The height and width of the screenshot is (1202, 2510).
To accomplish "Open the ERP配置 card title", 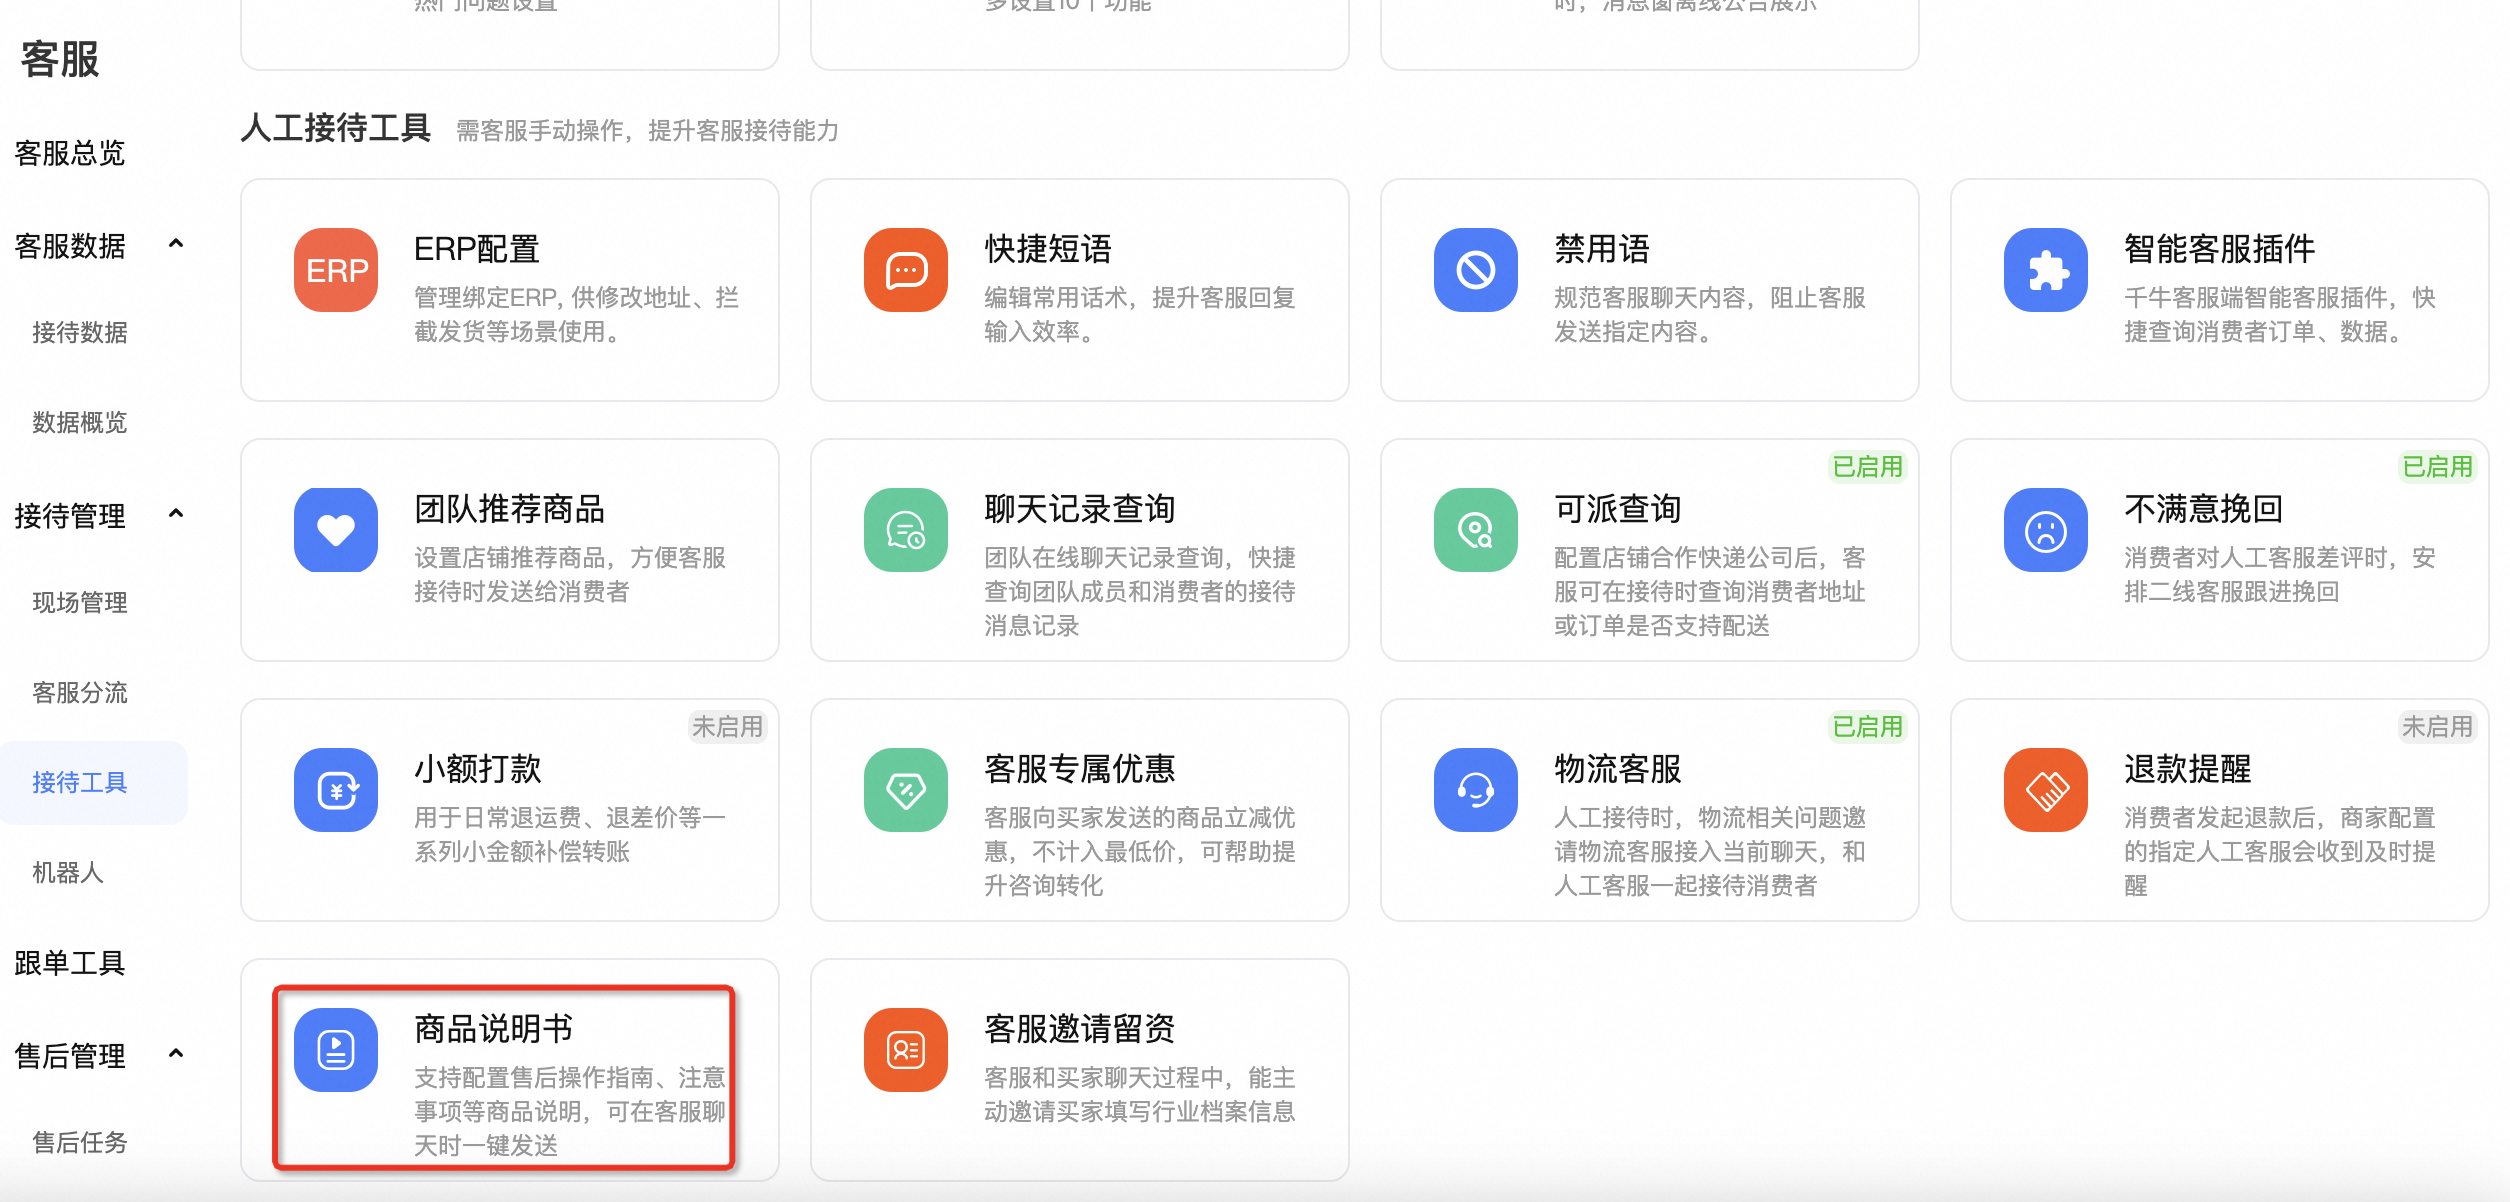I will coord(477,249).
